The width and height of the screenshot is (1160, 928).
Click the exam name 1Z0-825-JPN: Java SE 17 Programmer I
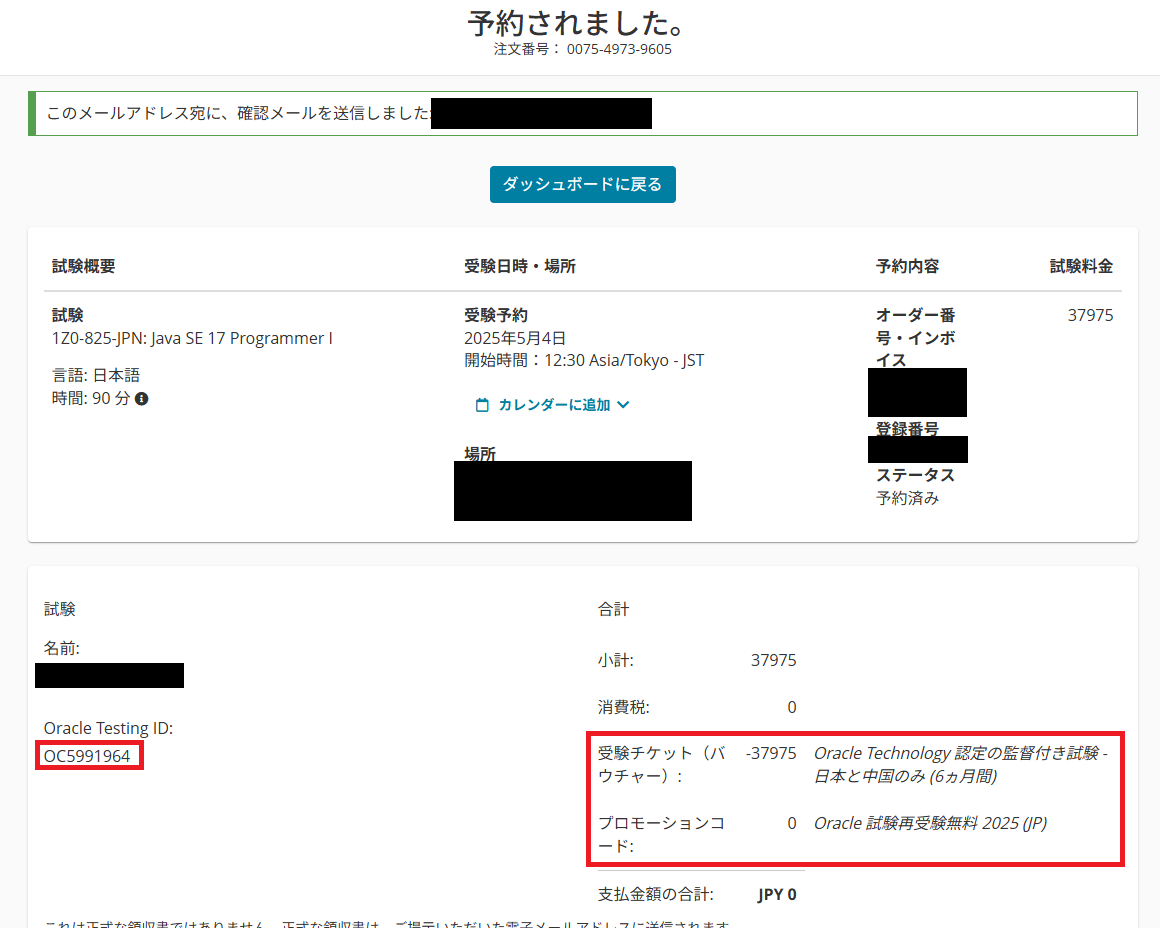(x=192, y=338)
